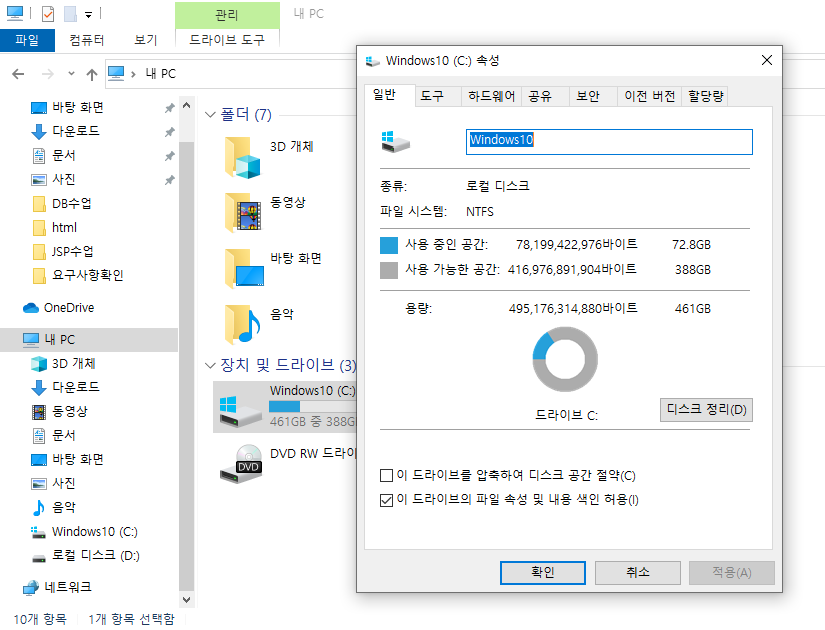
Task: Click the new folder icon in quick access toolbar
Action: pyautogui.click(x=70, y=14)
